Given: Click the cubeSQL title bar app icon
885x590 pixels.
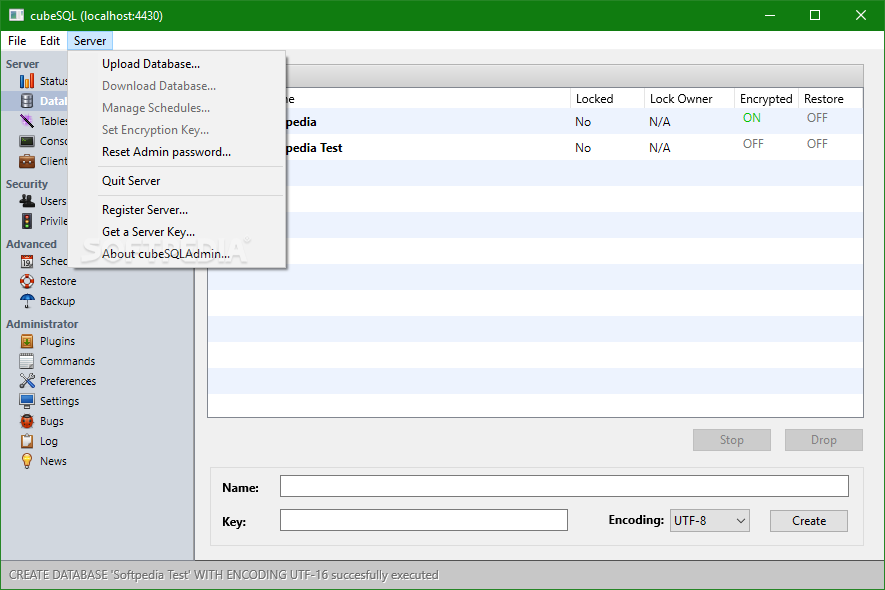Looking at the screenshot, I should pyautogui.click(x=16, y=15).
